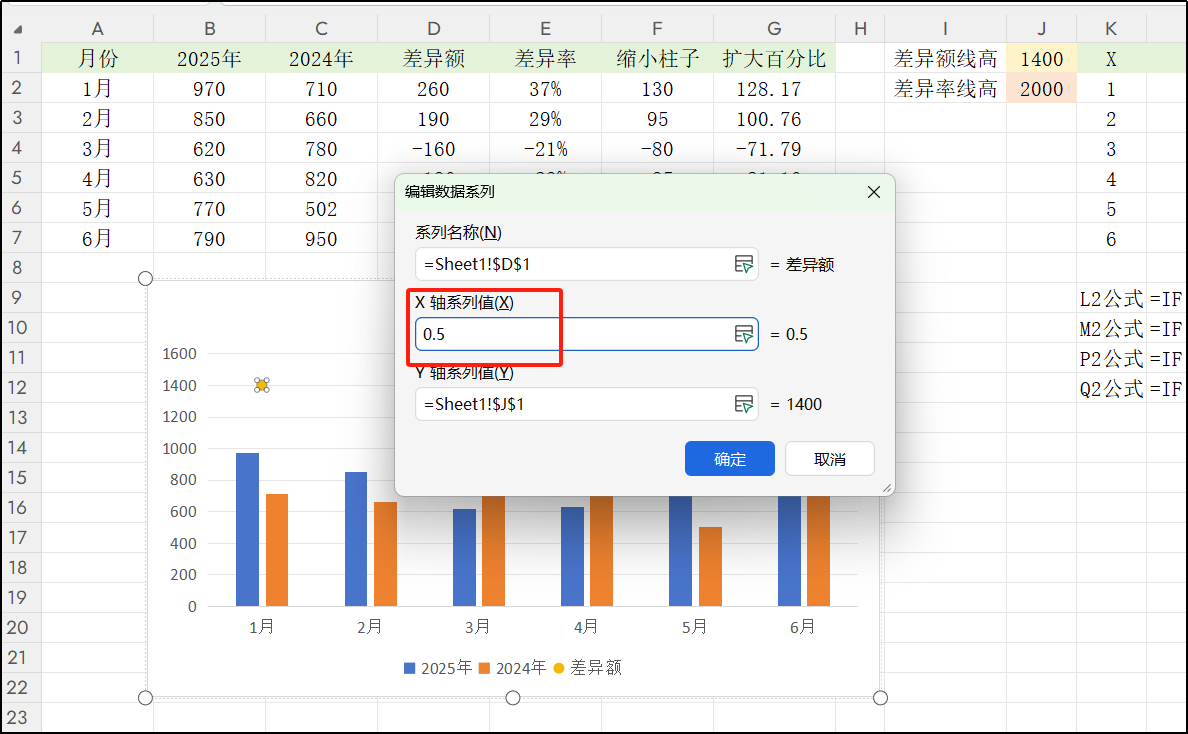Click cell with value 970

[x=209, y=89]
